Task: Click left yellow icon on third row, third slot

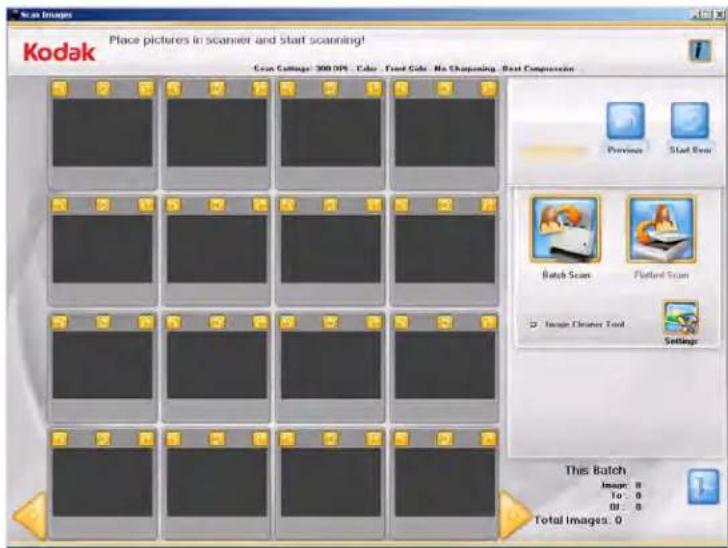Action: [287, 322]
